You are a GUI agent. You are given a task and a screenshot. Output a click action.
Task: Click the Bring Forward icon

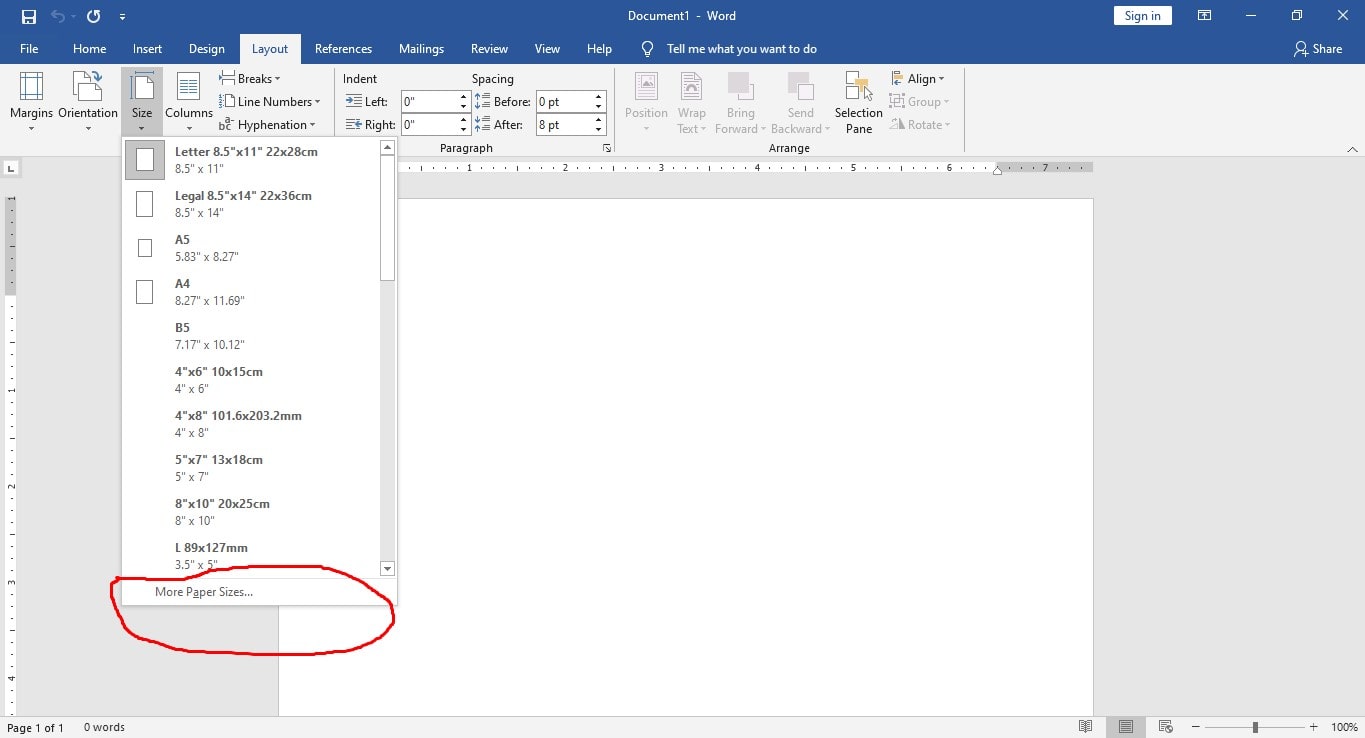pos(740,100)
